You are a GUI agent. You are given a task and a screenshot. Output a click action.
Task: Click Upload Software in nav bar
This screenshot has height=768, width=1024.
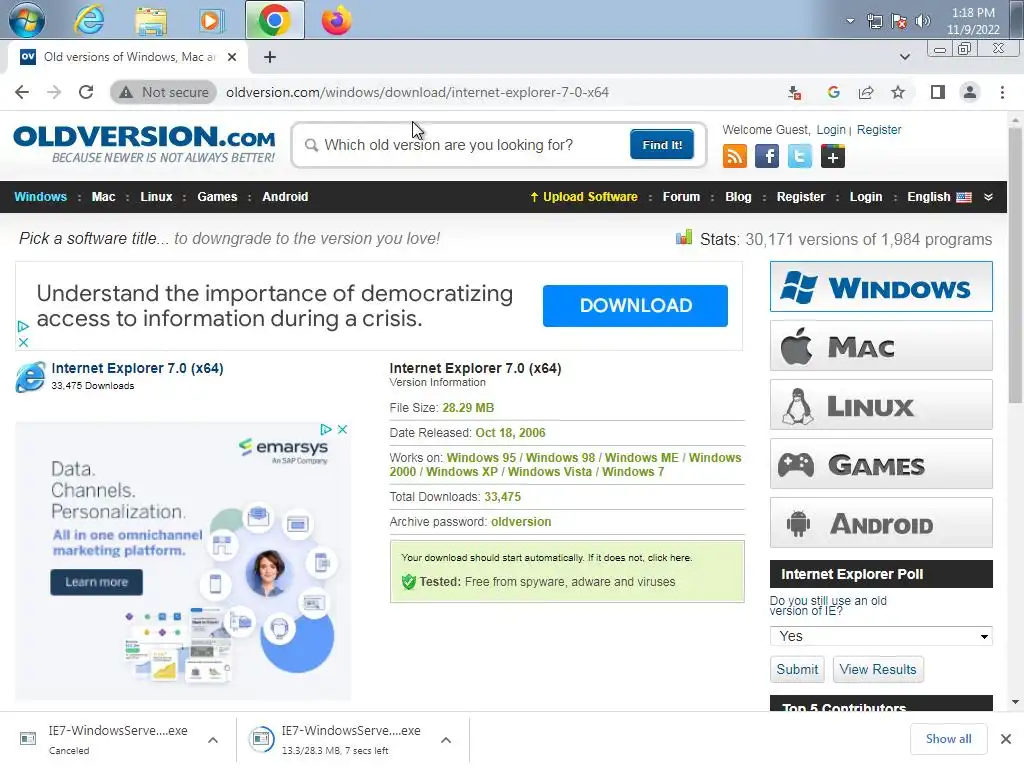[x=584, y=197]
